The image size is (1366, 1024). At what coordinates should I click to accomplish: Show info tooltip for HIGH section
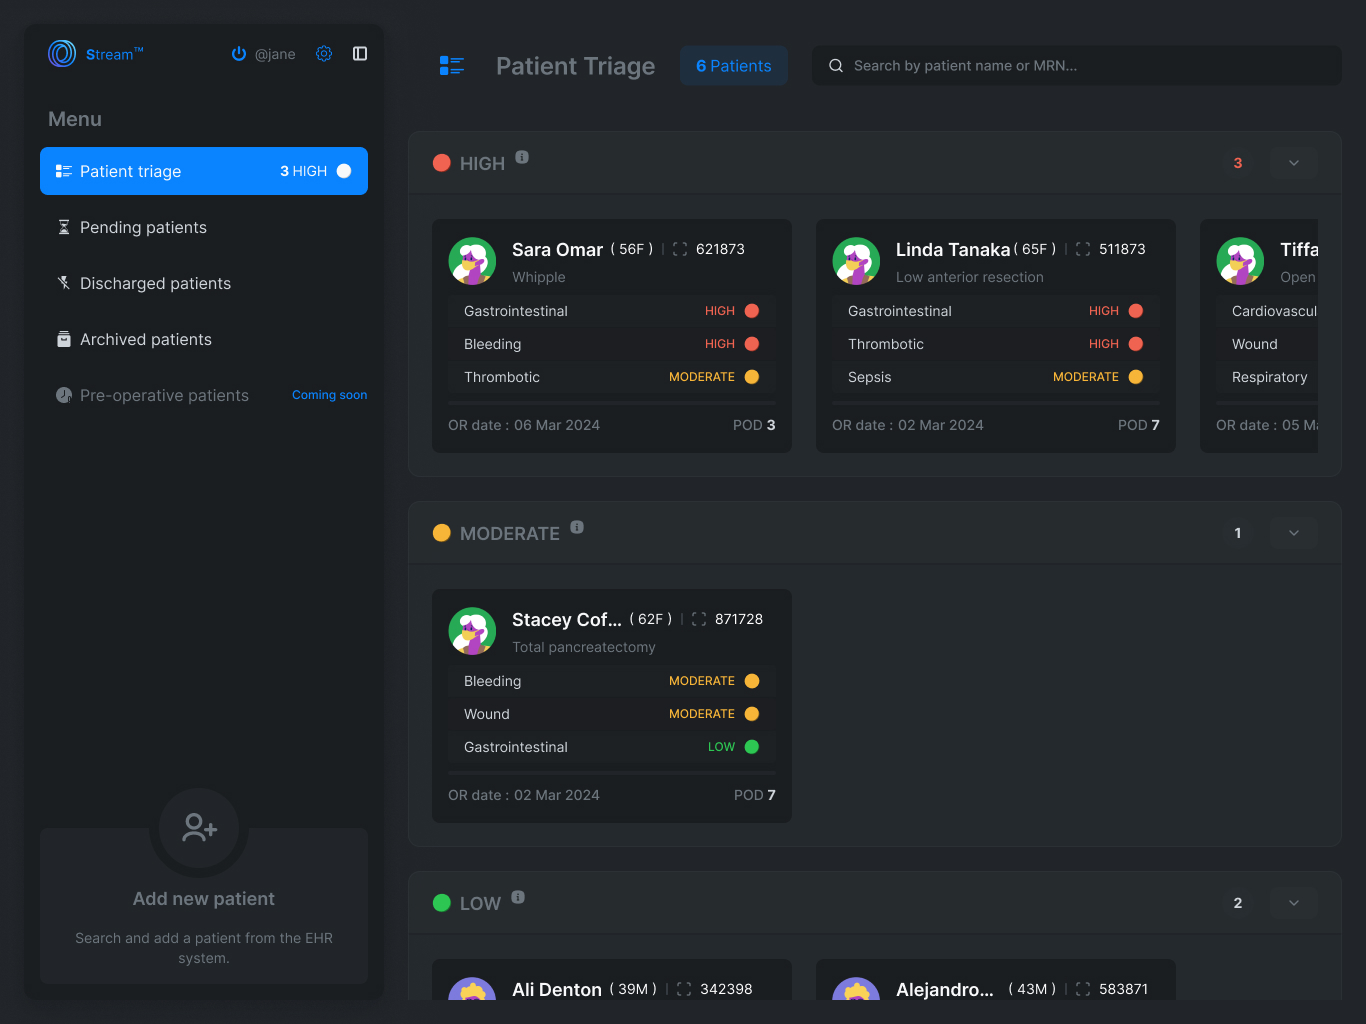522,157
